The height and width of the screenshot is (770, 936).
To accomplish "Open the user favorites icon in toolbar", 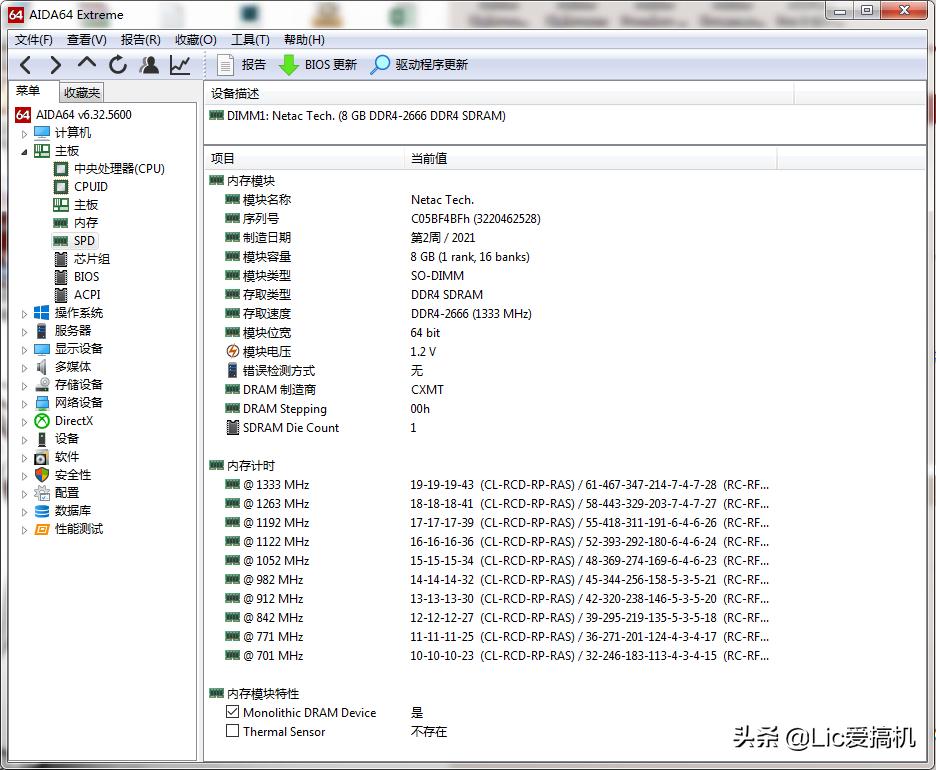I will [x=149, y=64].
